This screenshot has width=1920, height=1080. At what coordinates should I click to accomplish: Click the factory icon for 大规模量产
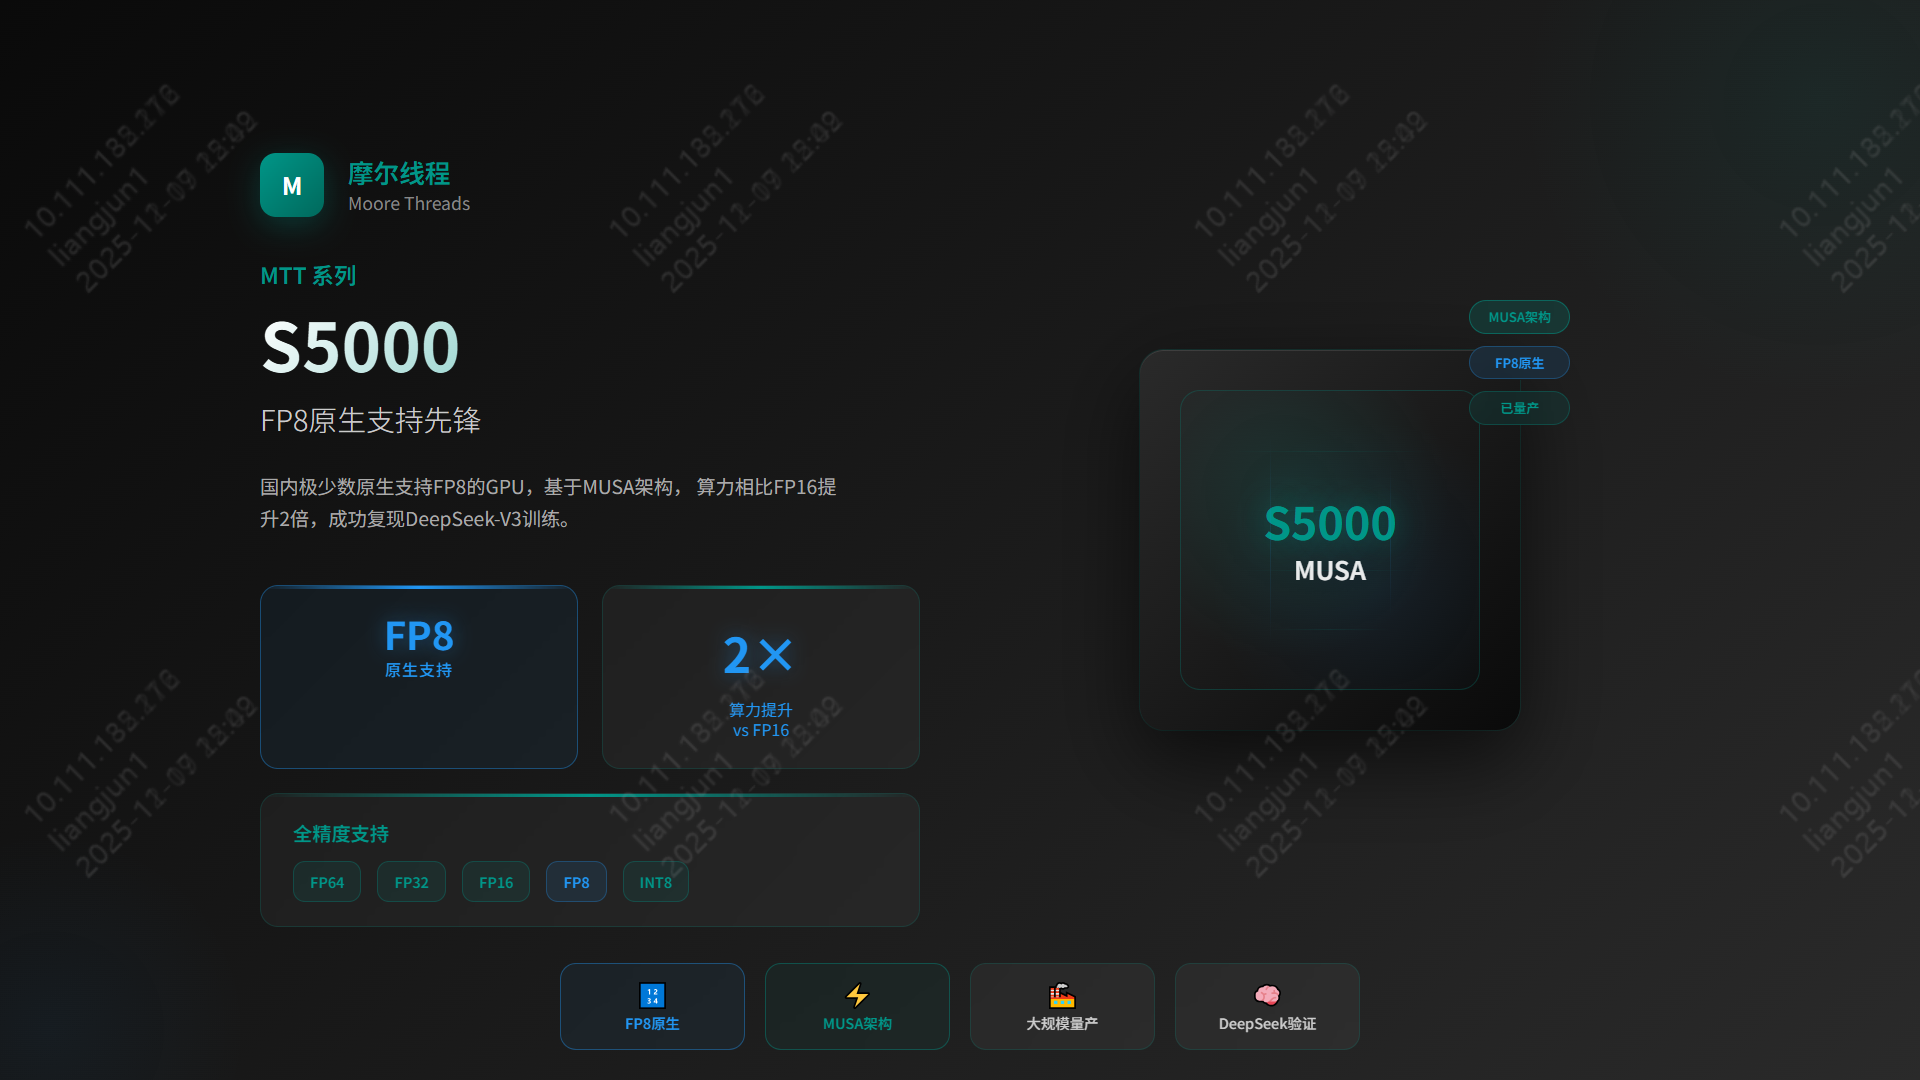pos(1062,995)
